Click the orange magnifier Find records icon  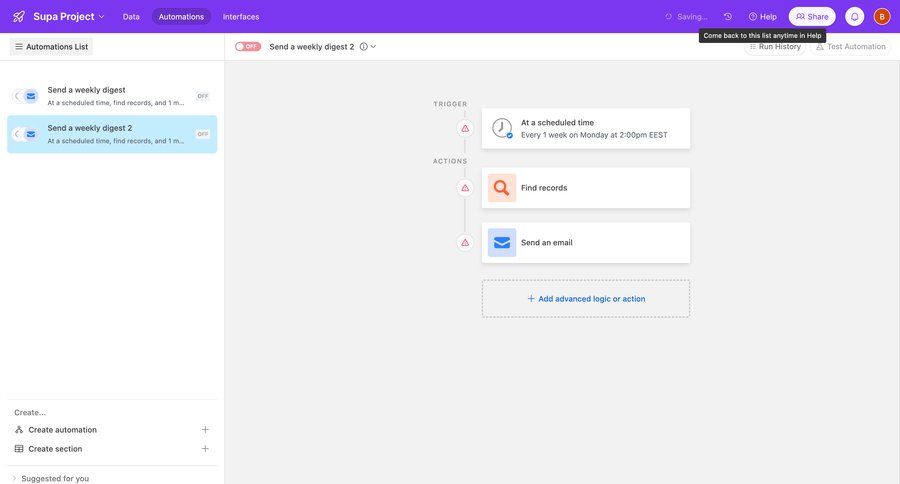tap(502, 188)
